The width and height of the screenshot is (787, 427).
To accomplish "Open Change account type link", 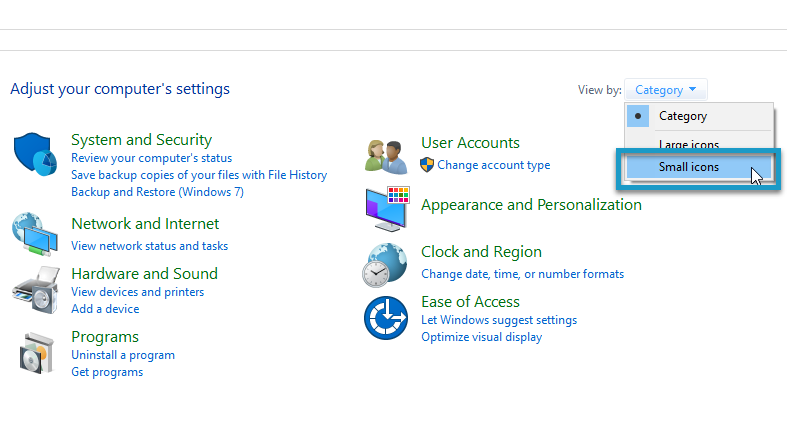I will coord(493,165).
